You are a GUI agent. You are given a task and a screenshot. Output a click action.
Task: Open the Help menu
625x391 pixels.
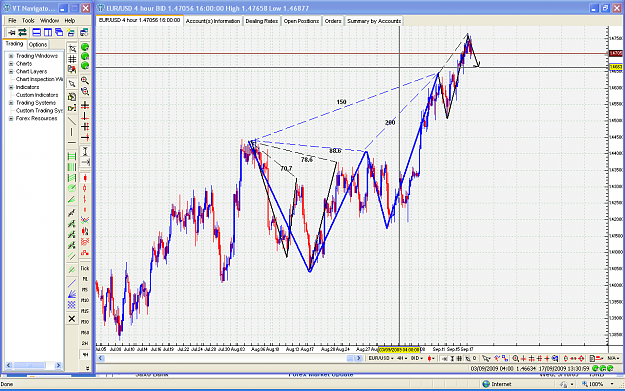click(70, 20)
